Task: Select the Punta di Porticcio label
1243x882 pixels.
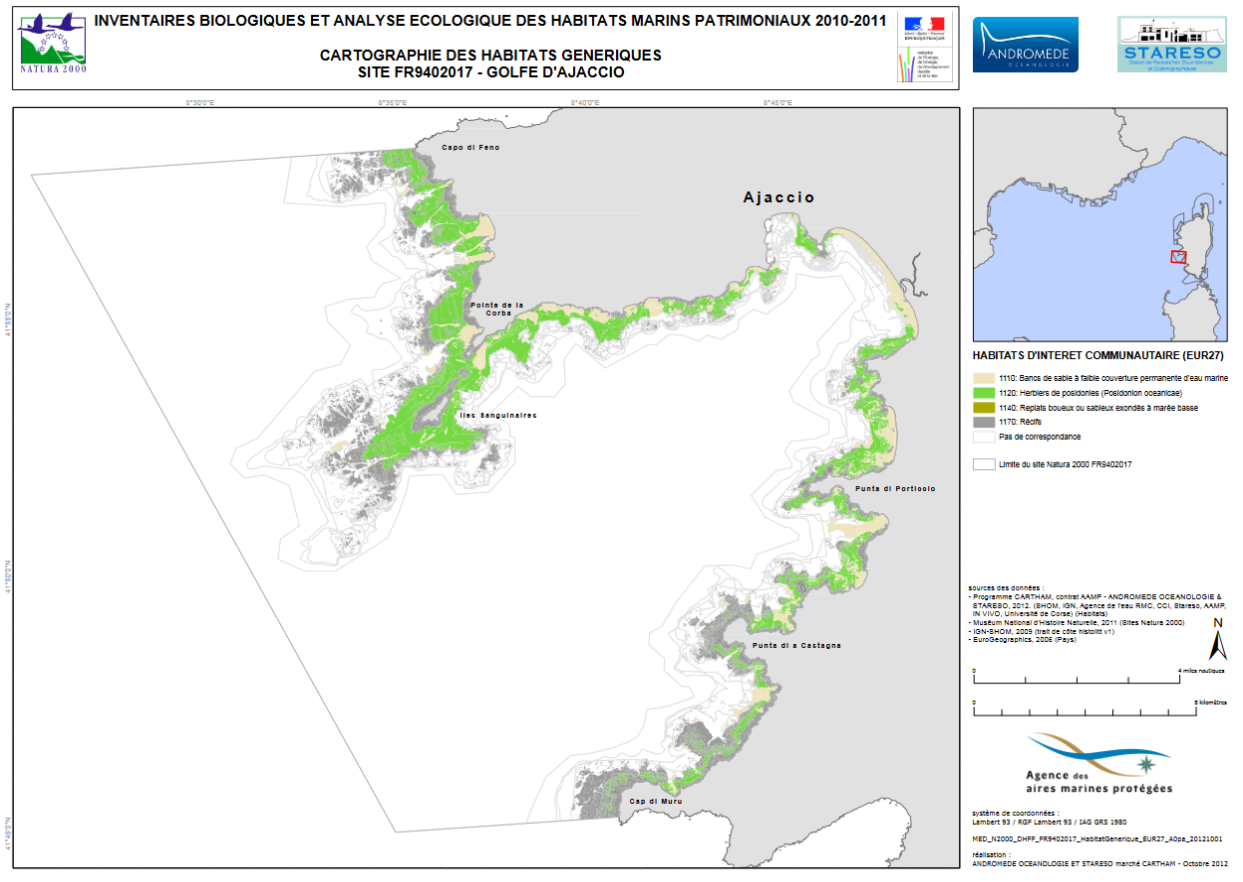Action: (x=895, y=489)
